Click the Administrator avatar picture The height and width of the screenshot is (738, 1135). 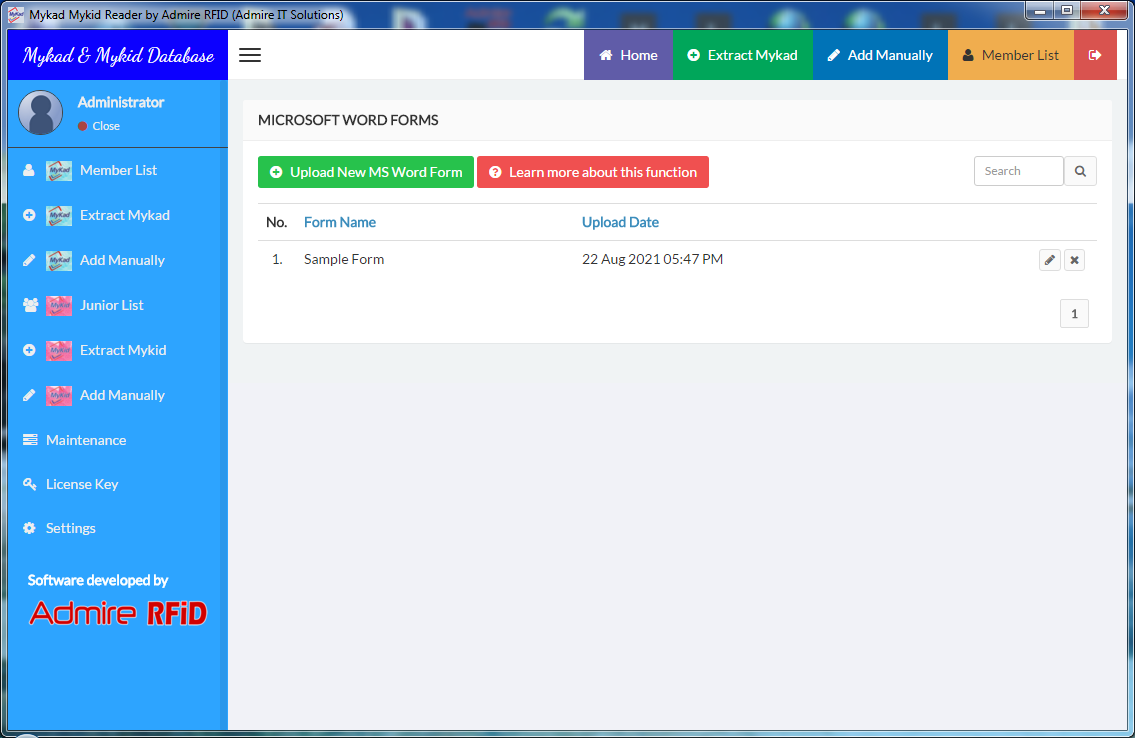pyautogui.click(x=41, y=113)
